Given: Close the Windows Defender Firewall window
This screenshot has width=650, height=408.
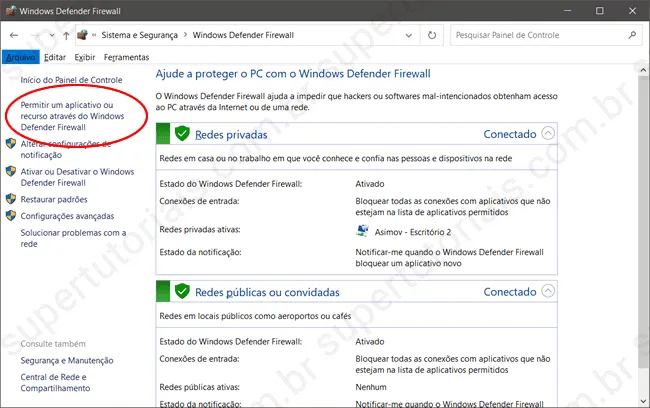Looking at the screenshot, I should pos(632,10).
